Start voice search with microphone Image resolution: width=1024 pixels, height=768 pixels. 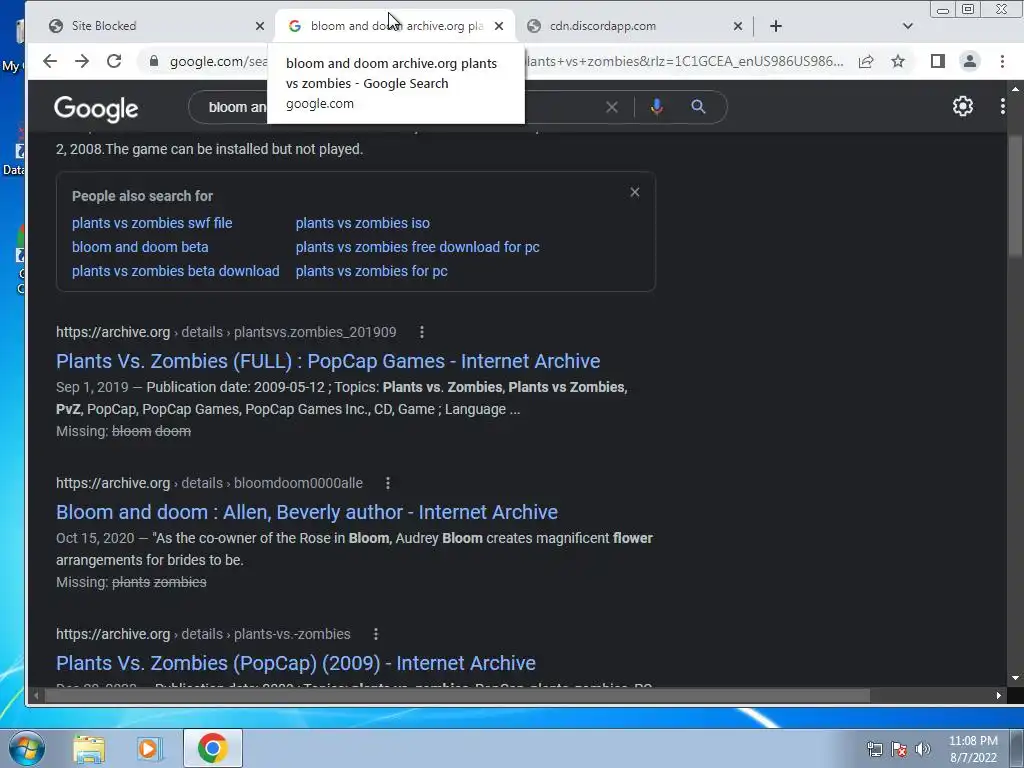pyautogui.click(x=657, y=107)
